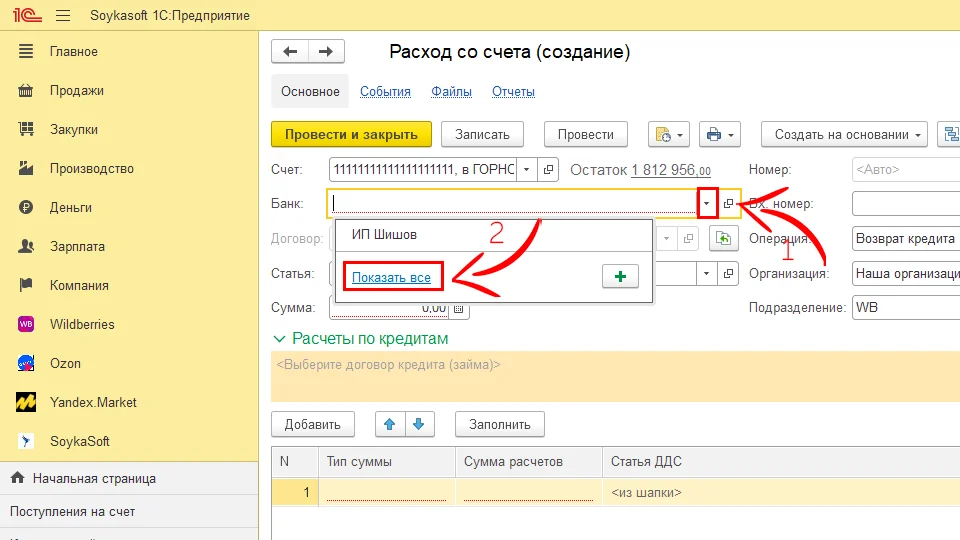Viewport: 960px width, 540px height.
Task: Click Провести и закрыть button
Action: point(351,135)
